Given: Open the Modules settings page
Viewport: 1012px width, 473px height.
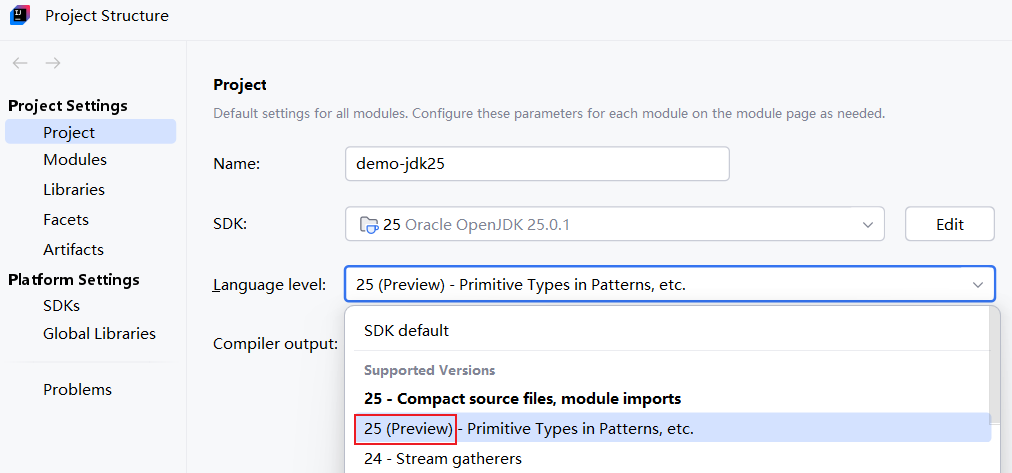Looking at the screenshot, I should click(75, 160).
